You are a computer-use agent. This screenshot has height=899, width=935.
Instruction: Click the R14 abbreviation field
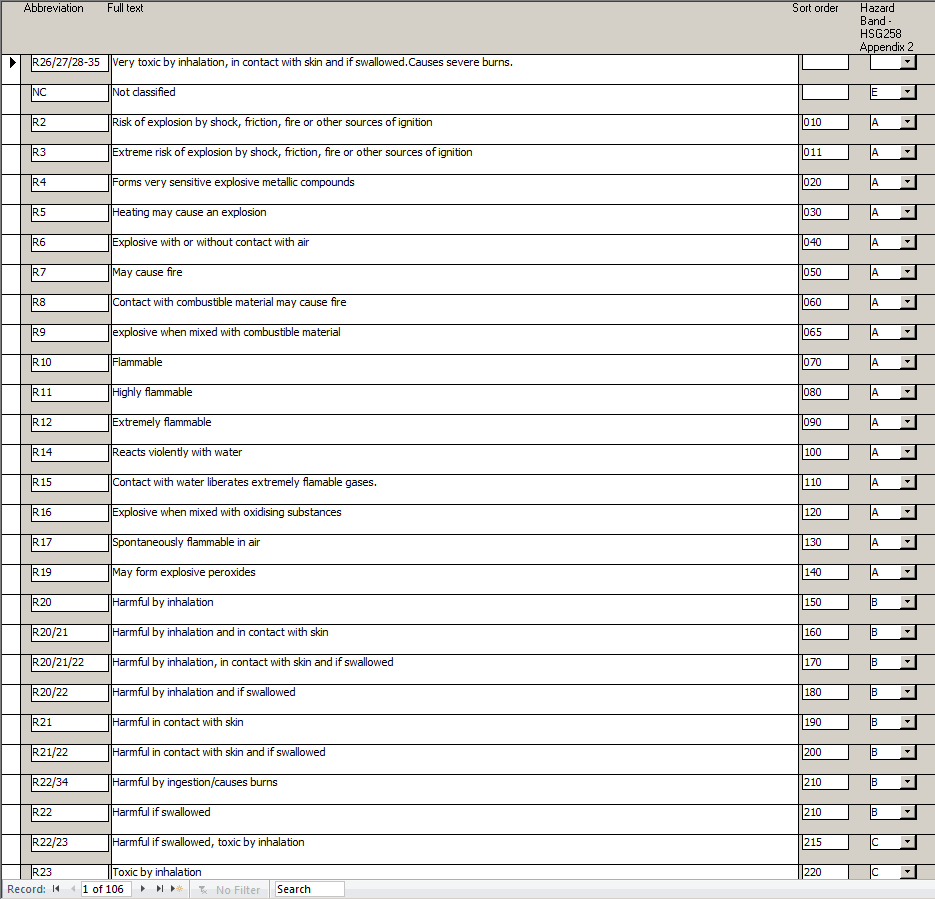pyautogui.click(x=69, y=453)
